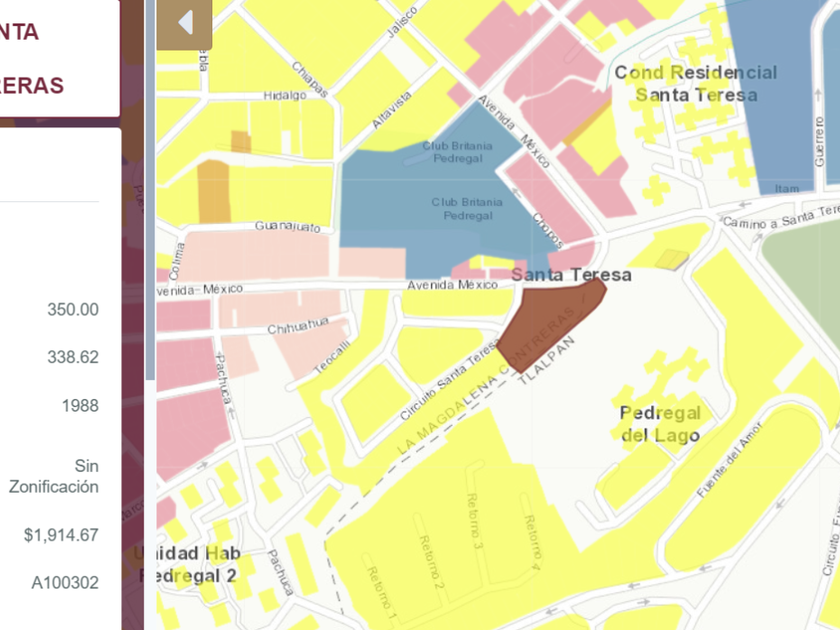Viewport: 840px width, 630px height.
Task: Click the Jalisco street label
Action: pos(402,22)
